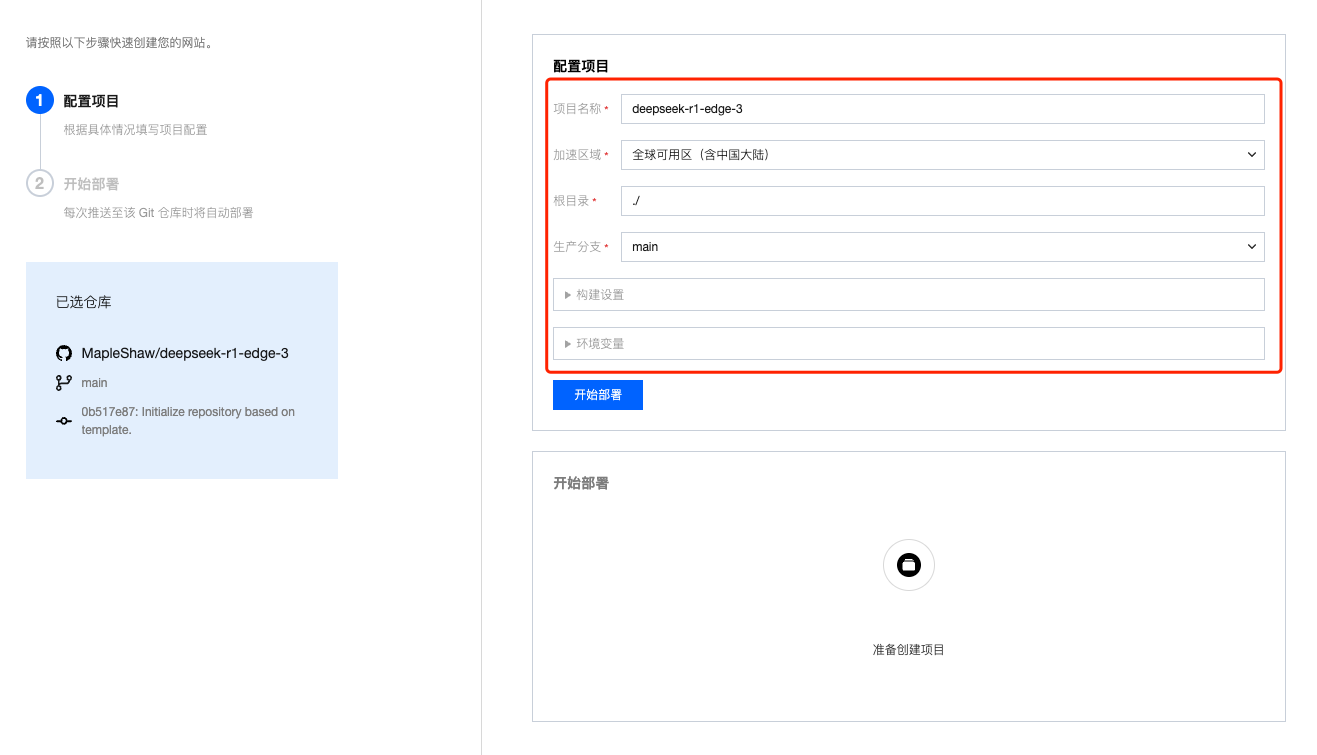1317x755 pixels.
Task: Click the commit icon beside 0b517e87
Action: pyautogui.click(x=64, y=421)
